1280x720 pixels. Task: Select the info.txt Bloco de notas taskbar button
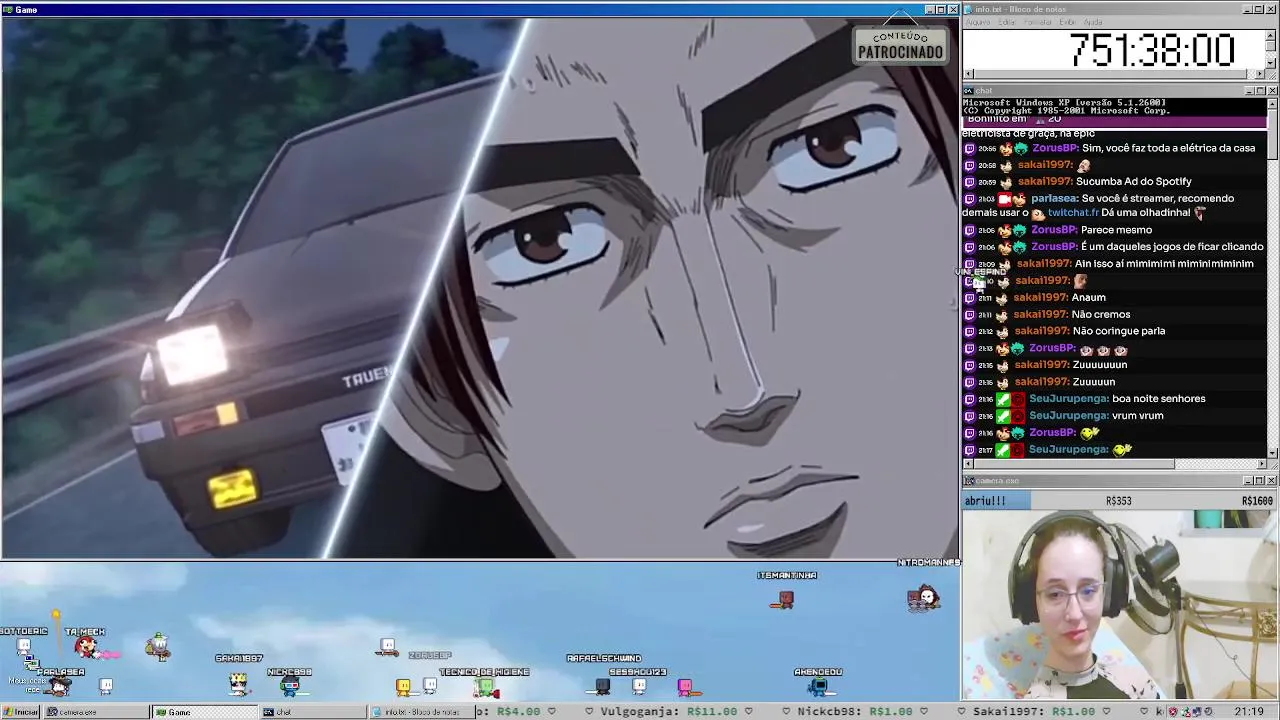click(x=421, y=712)
